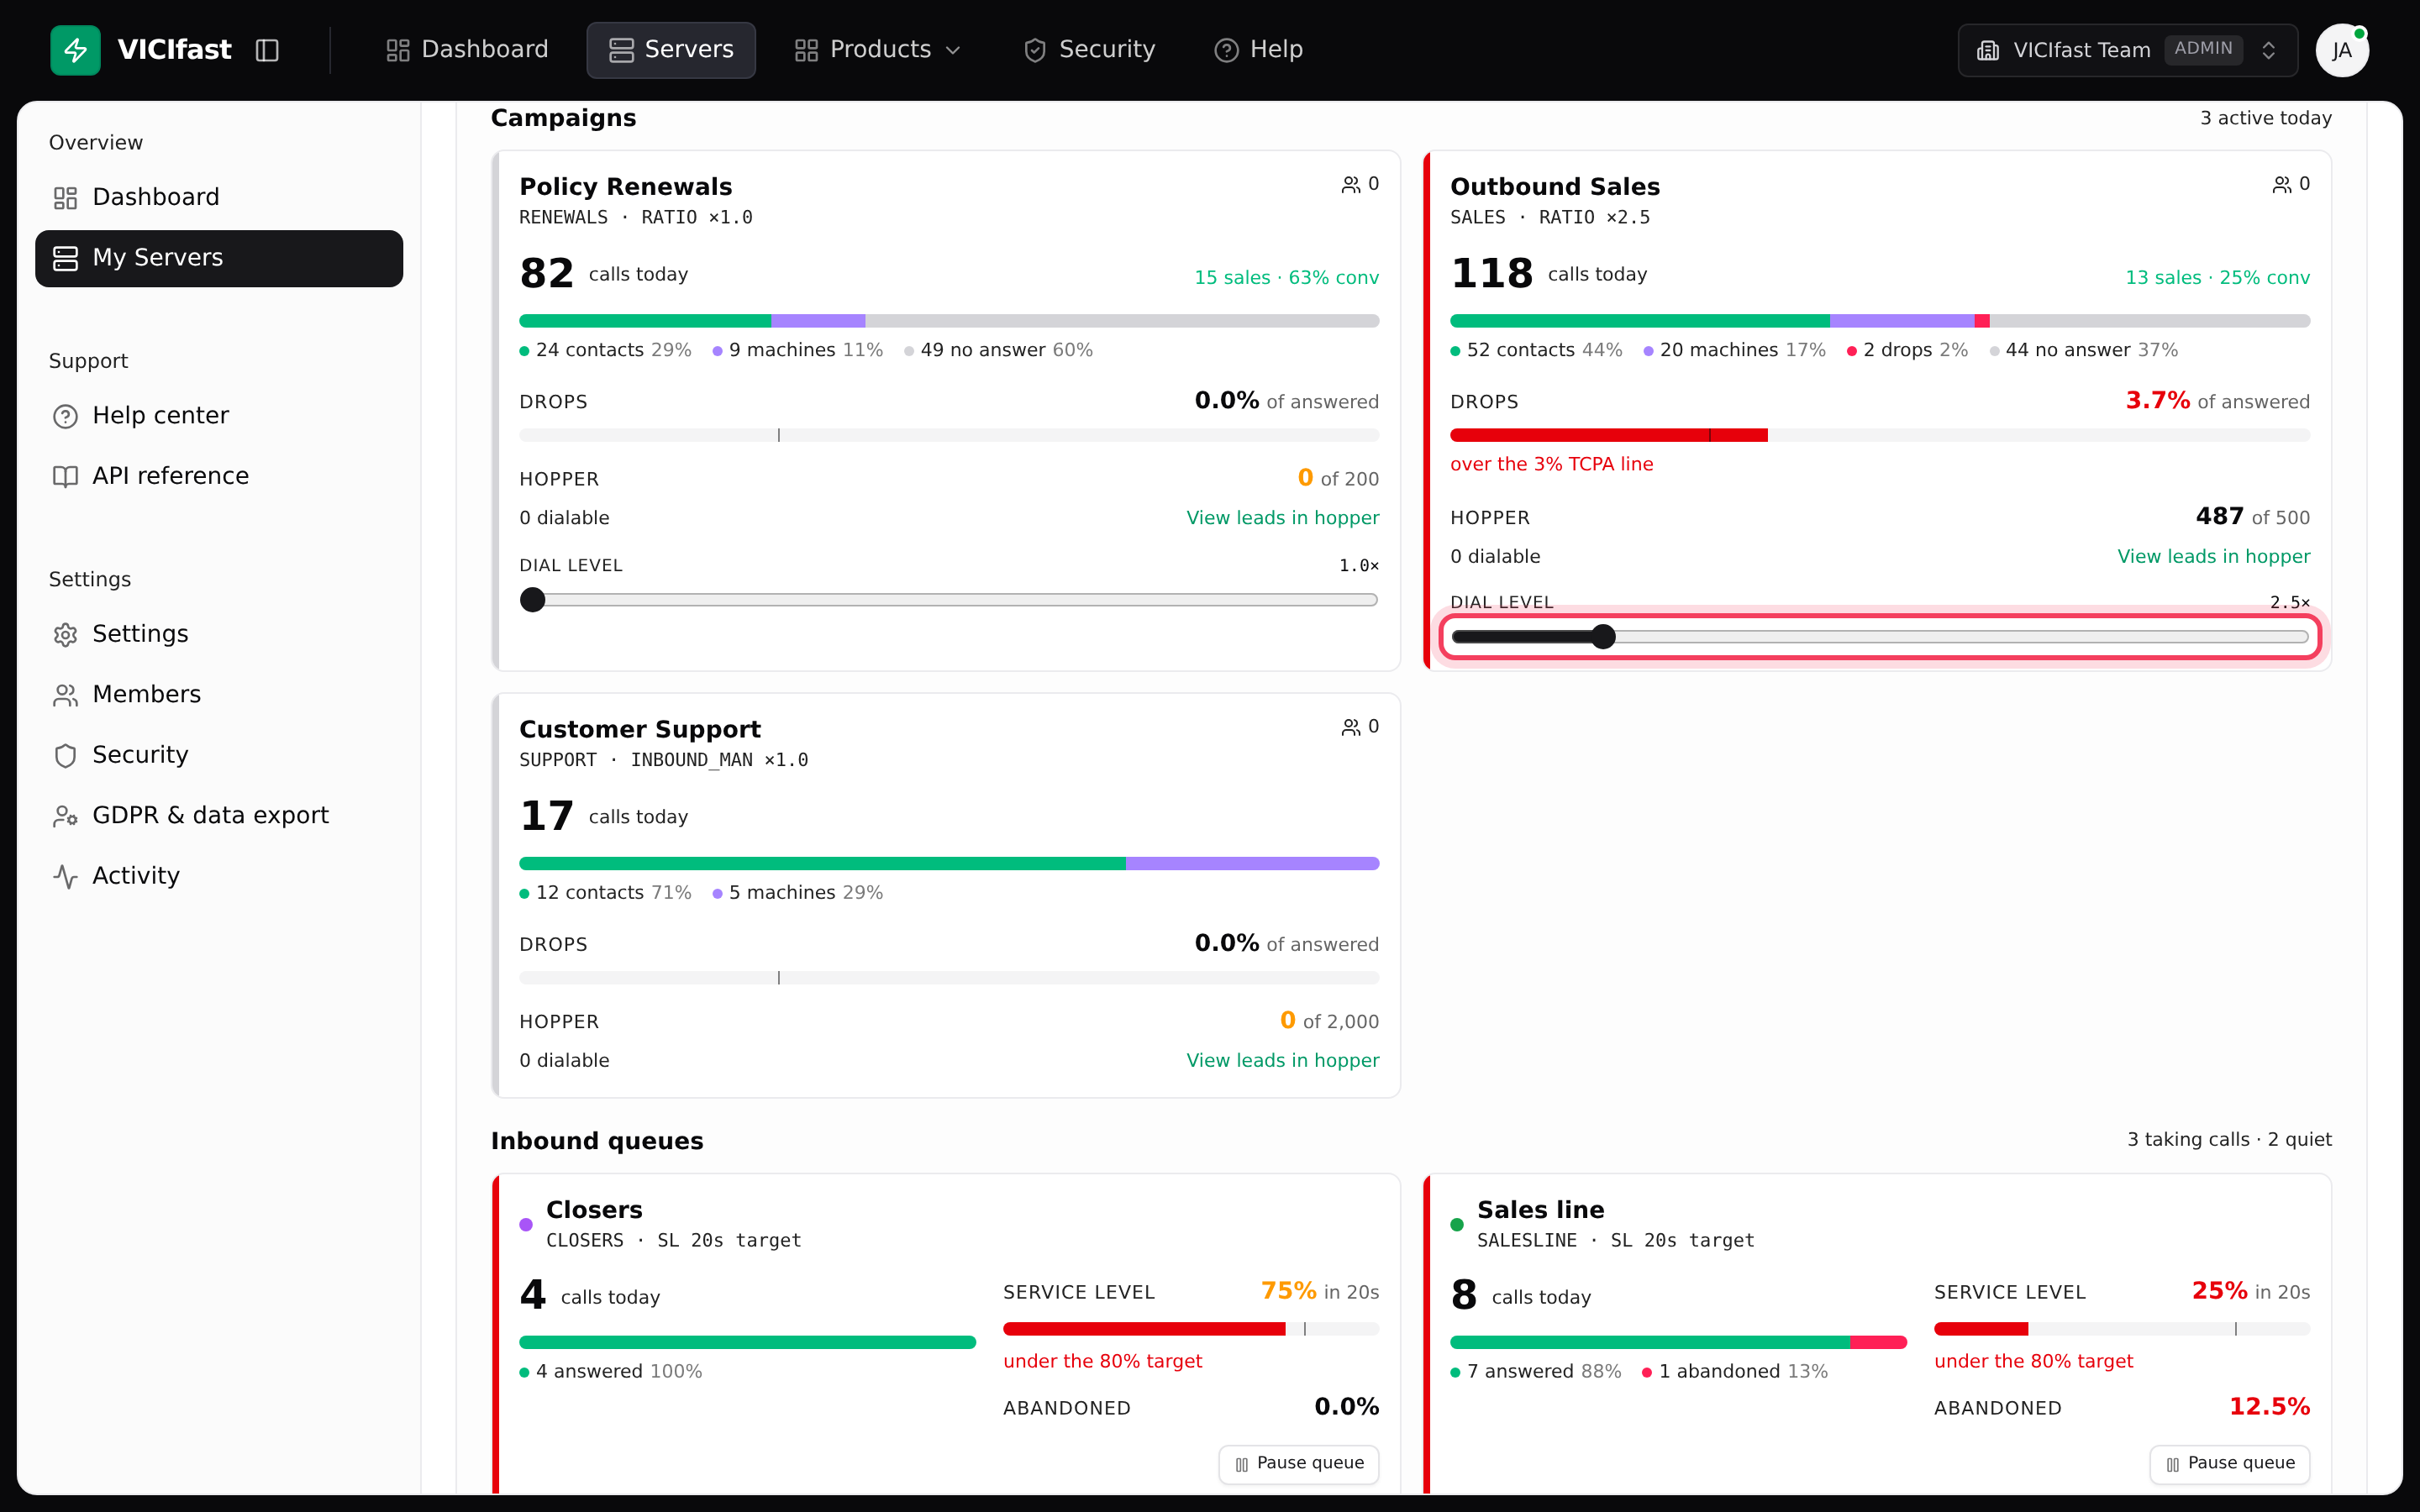Viewport: 2420px width, 1512px height.
Task: Click agents icon on Policy Renewals card
Action: point(1351,185)
